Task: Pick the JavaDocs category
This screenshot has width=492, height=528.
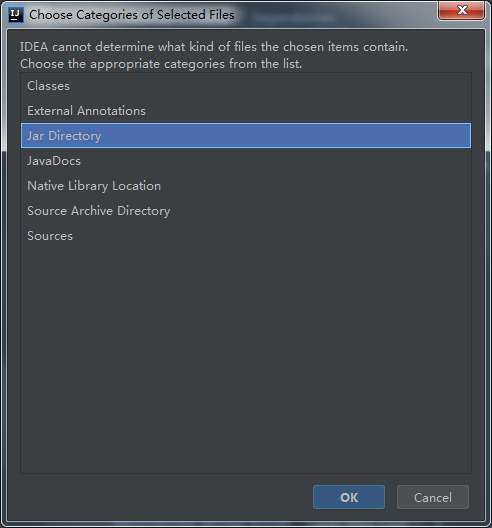Action: [x=246, y=161]
